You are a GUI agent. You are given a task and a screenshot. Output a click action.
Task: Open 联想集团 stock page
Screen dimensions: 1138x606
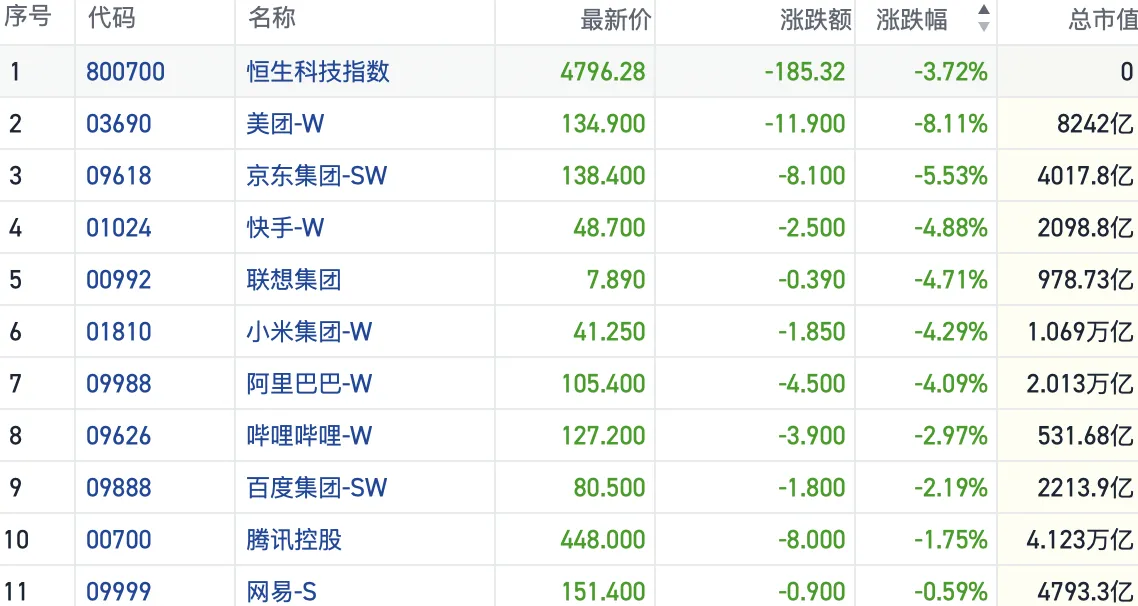[294, 279]
